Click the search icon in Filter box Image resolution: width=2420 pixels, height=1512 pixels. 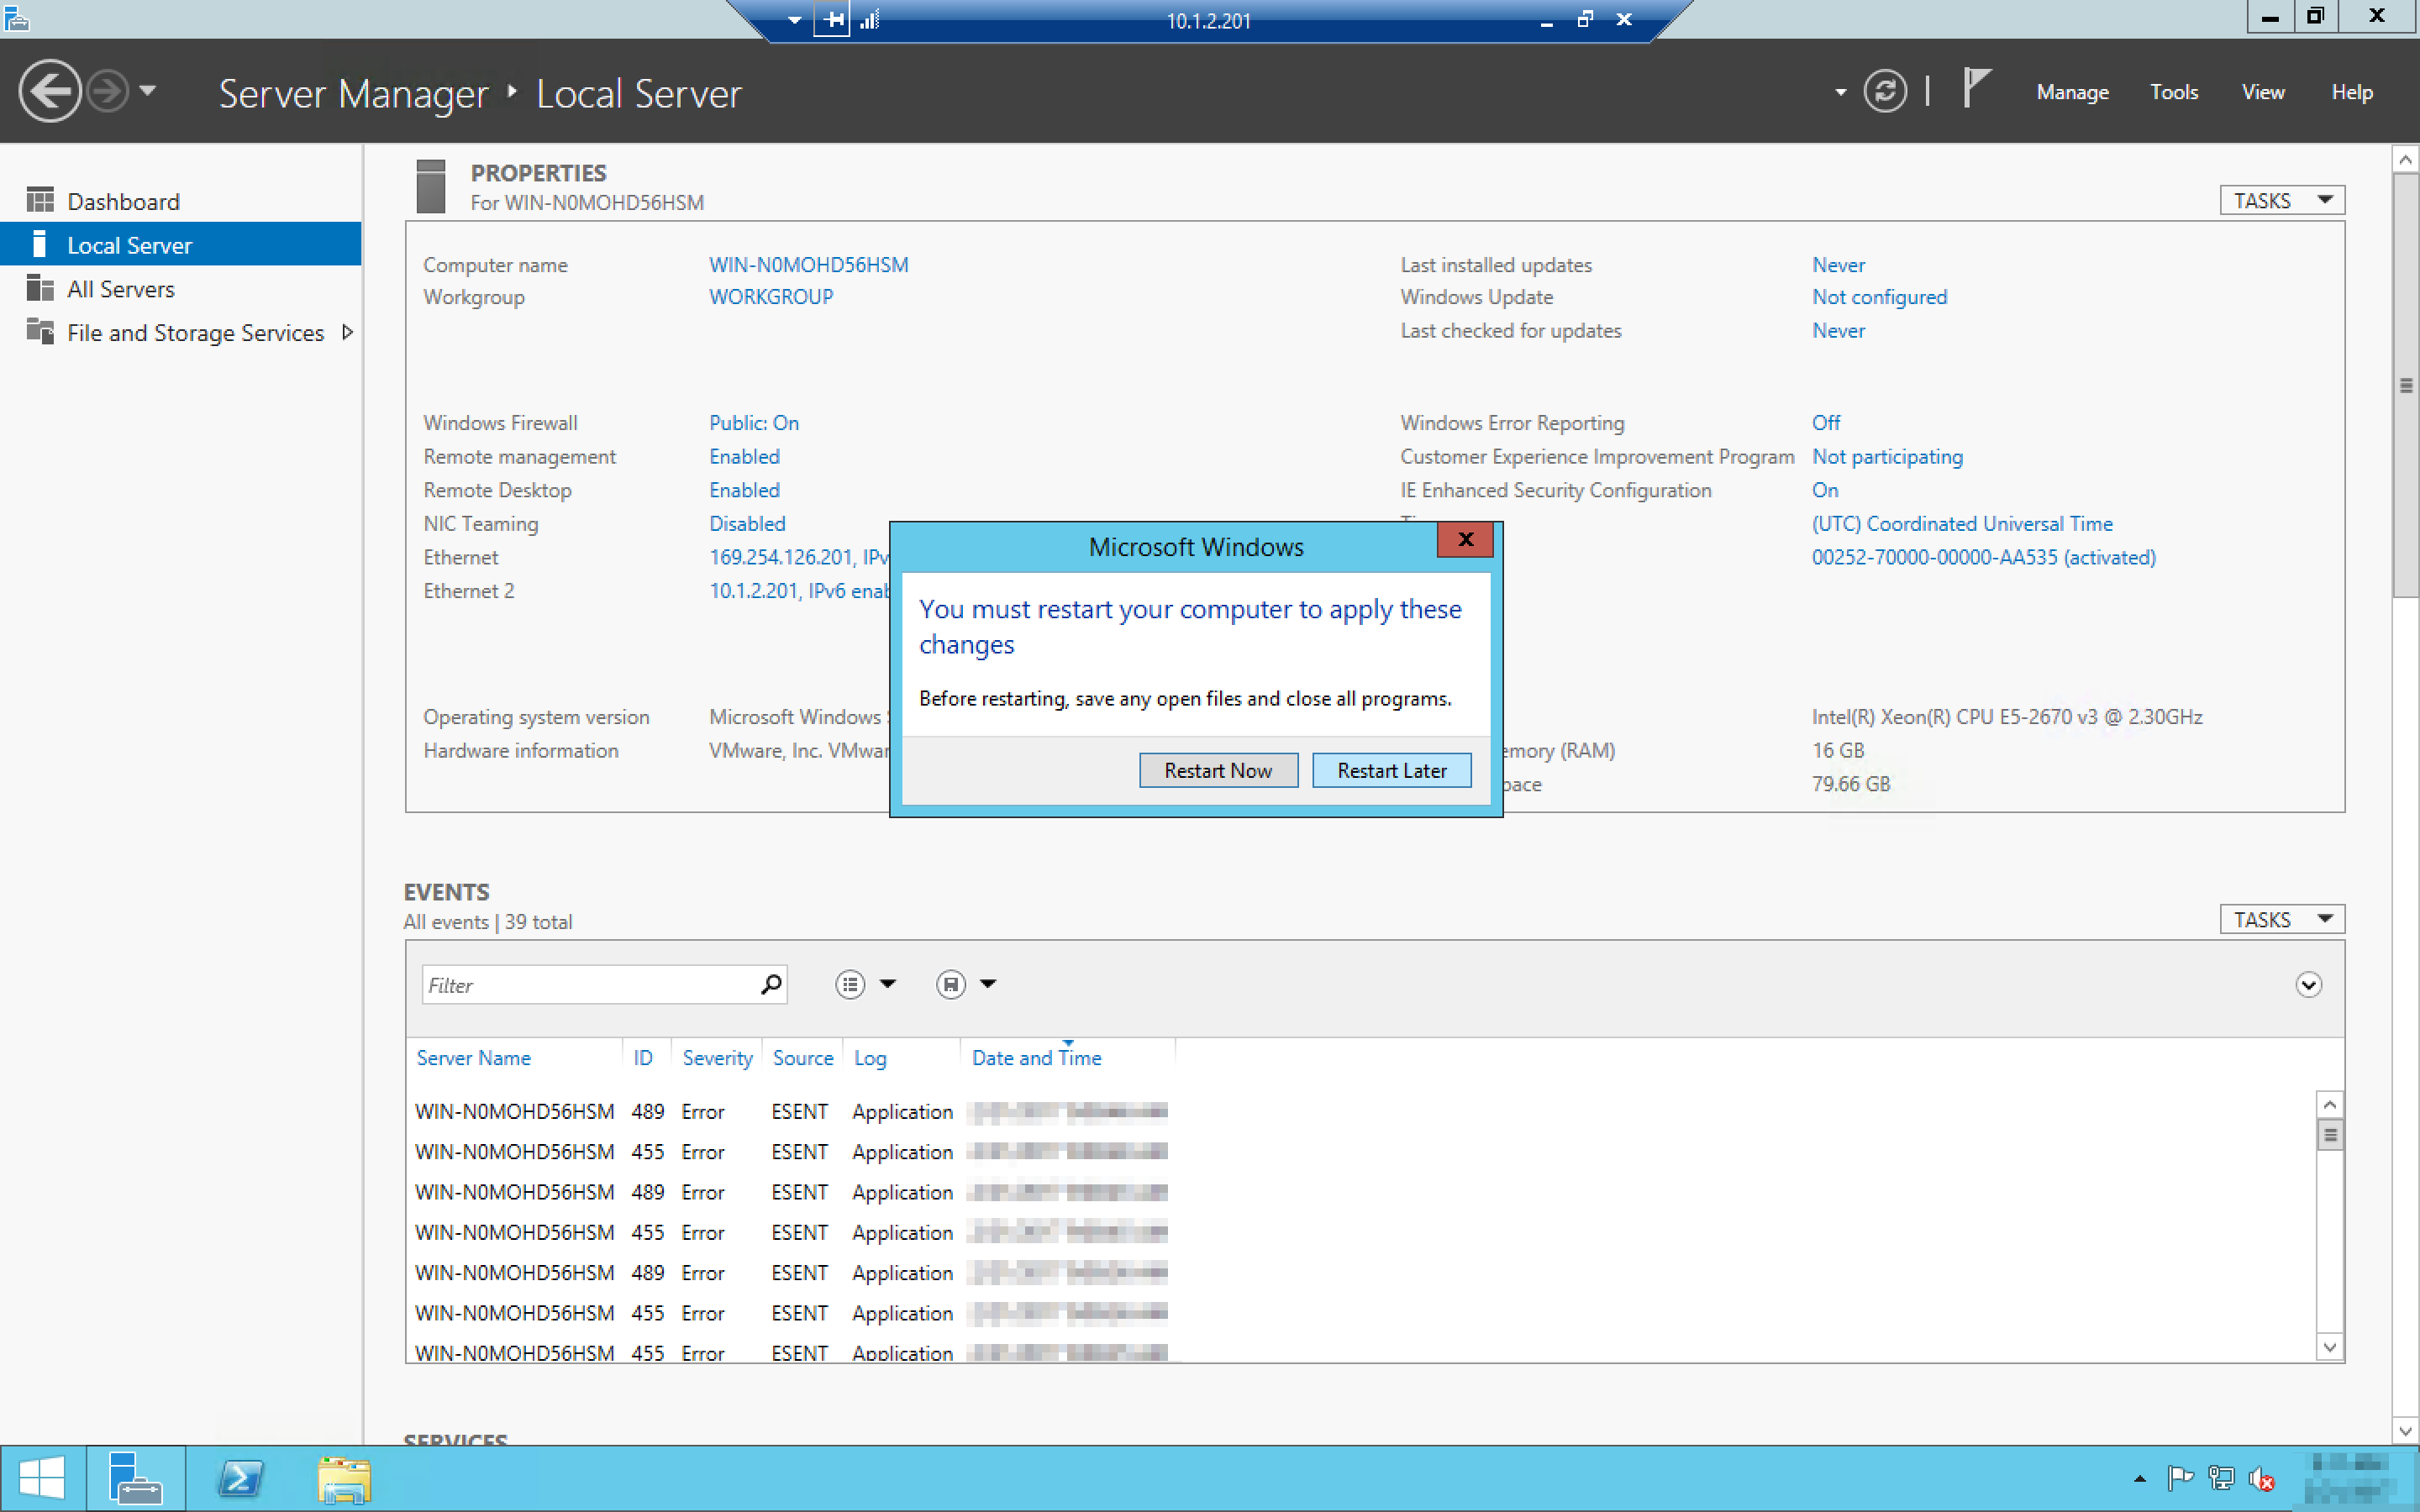coord(770,985)
